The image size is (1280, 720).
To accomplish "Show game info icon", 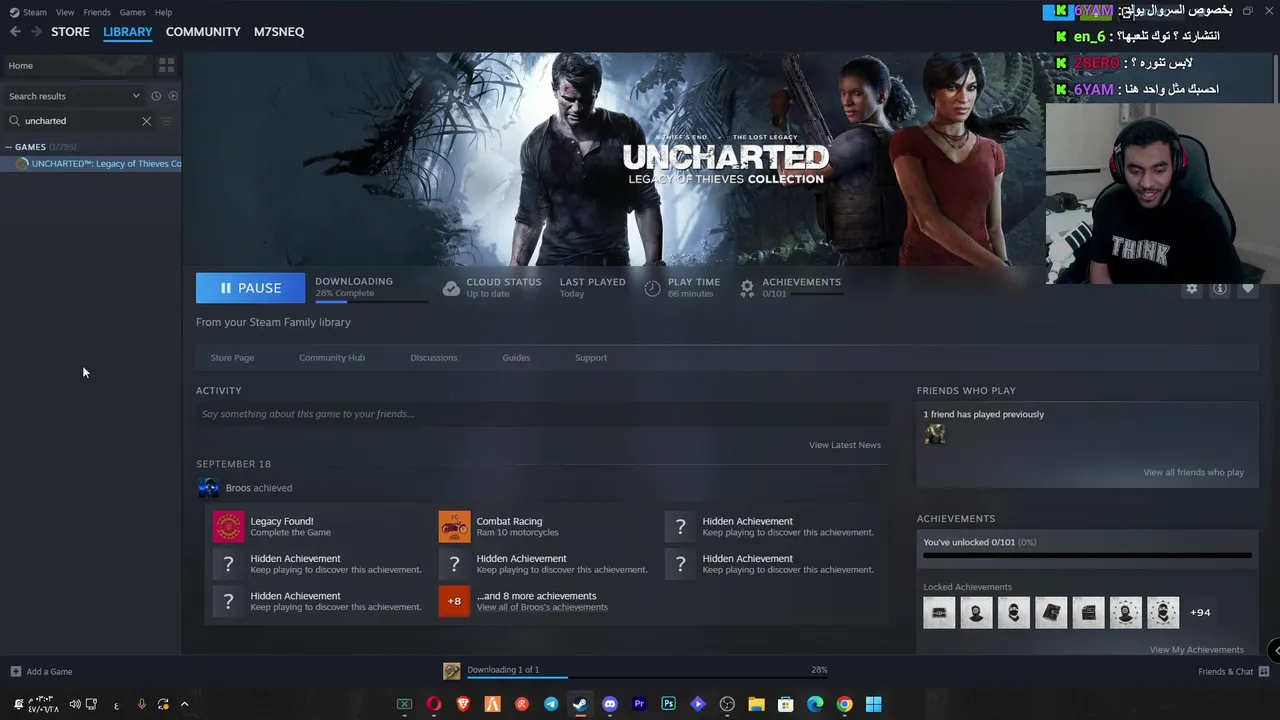I will pyautogui.click(x=1219, y=288).
